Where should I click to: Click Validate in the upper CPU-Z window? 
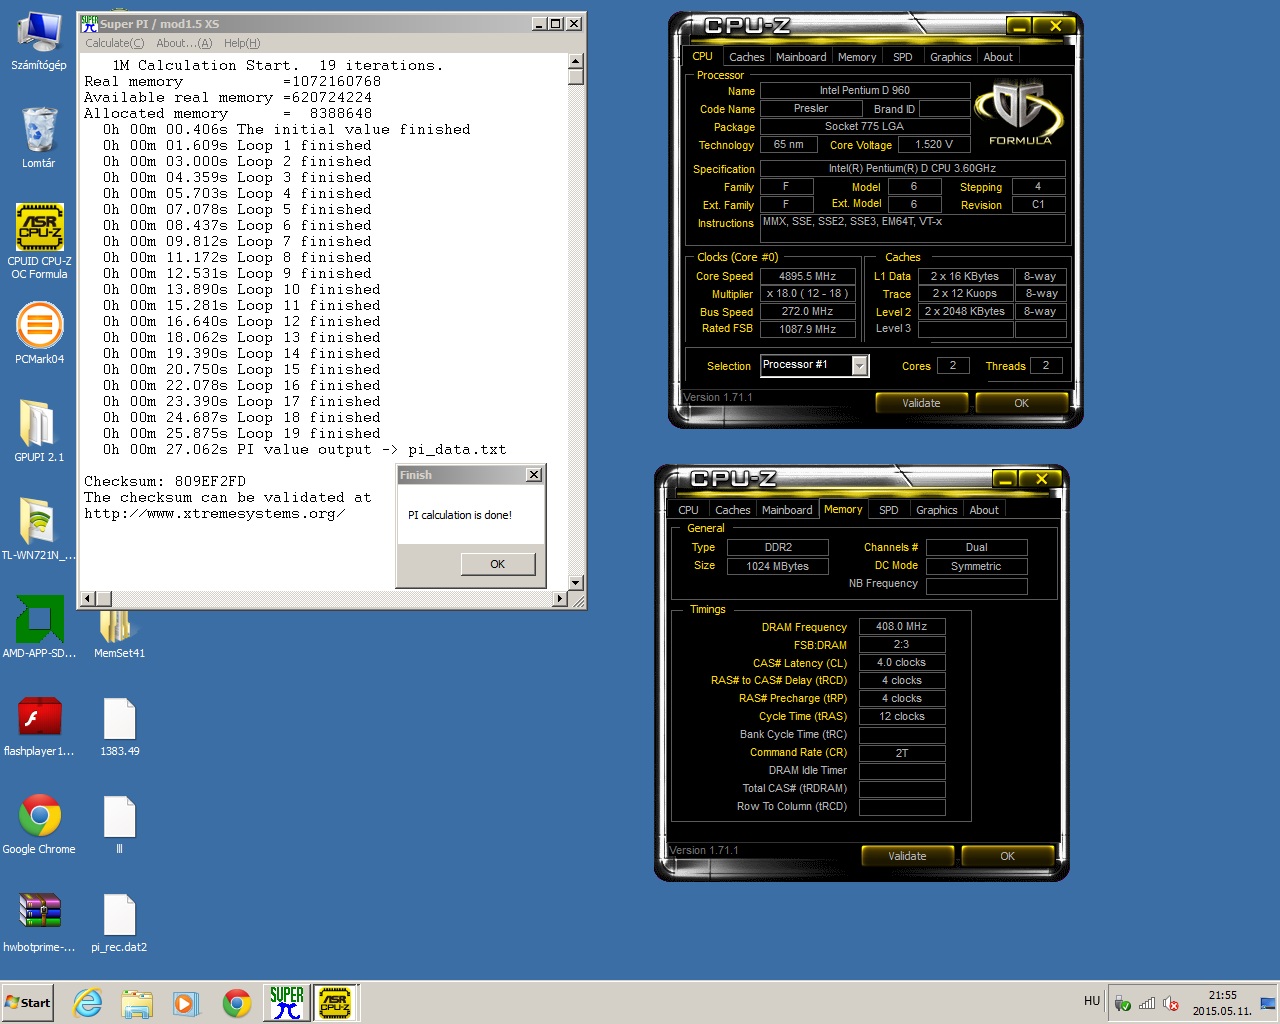[921, 403]
